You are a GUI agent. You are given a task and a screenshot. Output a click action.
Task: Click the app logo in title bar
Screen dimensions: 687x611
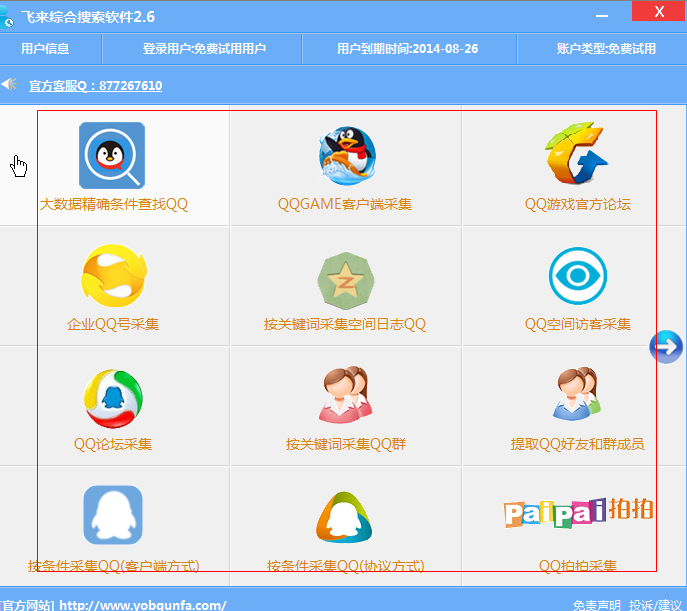tap(6, 18)
